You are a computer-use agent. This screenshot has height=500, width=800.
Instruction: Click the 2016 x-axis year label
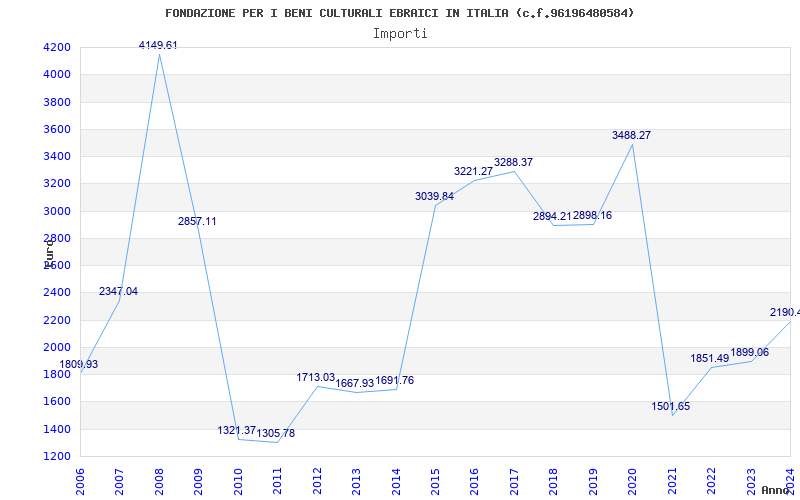pos(474,481)
